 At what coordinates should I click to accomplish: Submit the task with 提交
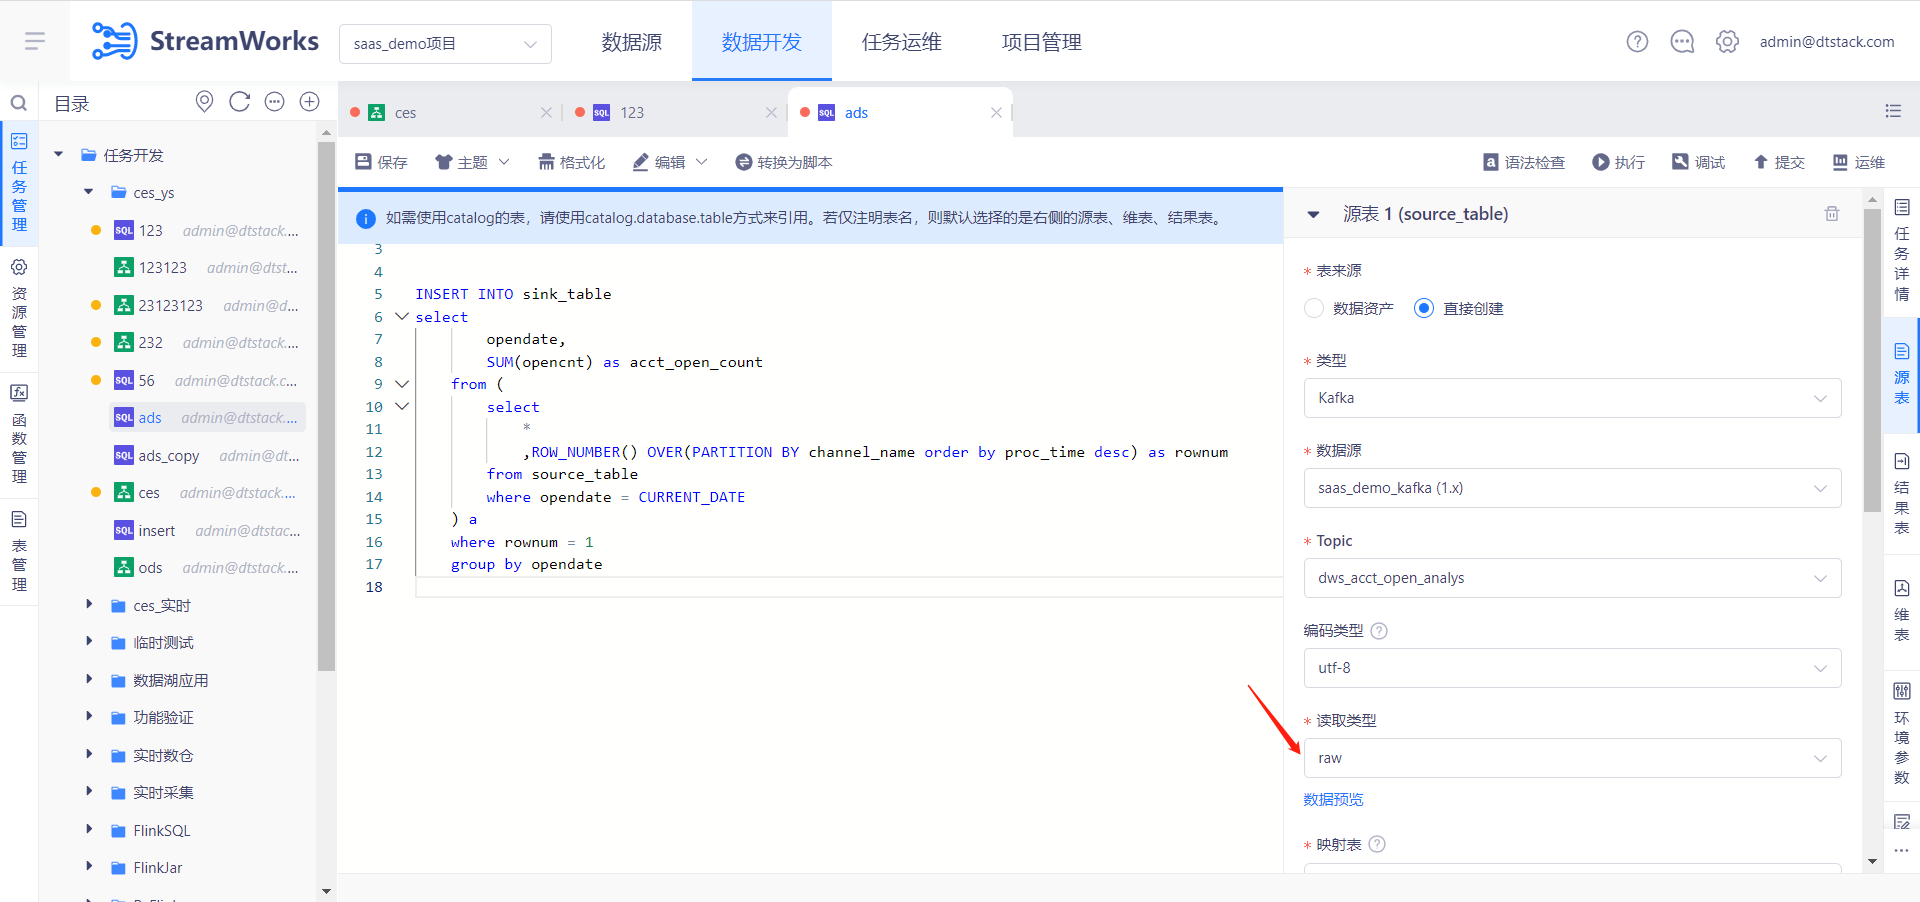(x=1779, y=162)
